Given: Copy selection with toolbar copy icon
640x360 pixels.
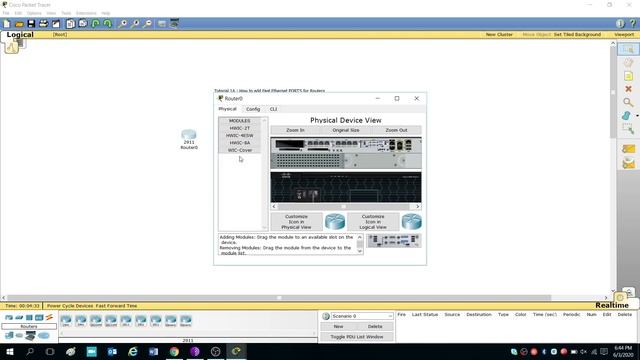Looking at the screenshot, I should point(71,24).
